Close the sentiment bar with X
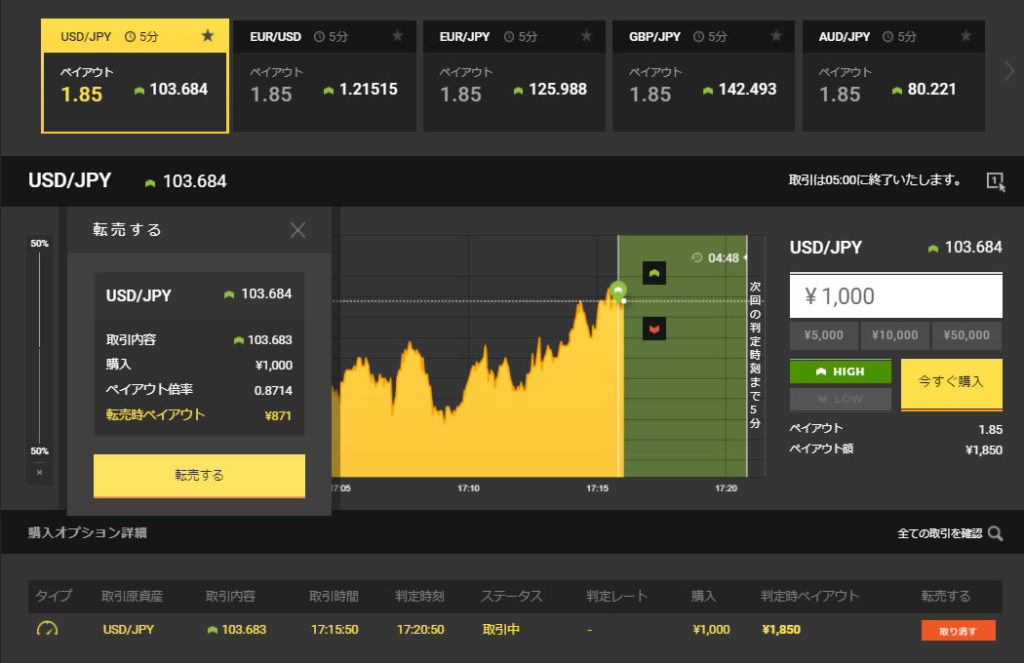This screenshot has height=663, width=1024. coord(39,471)
